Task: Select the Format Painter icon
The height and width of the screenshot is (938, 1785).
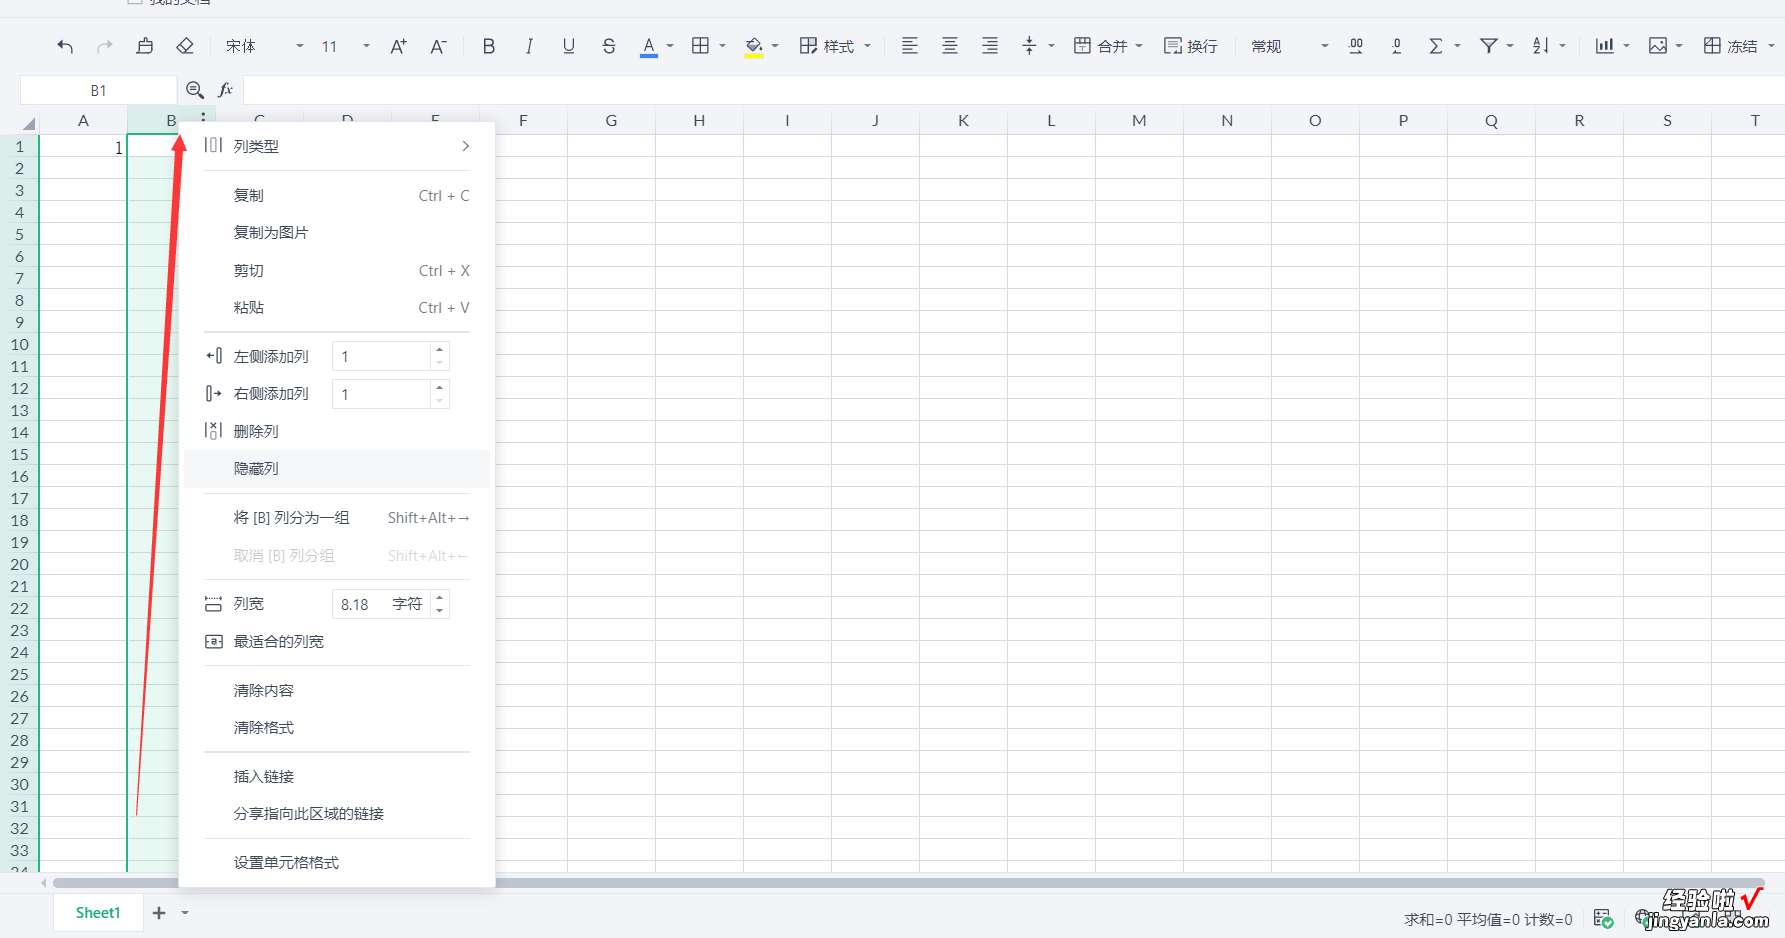Action: pos(145,46)
